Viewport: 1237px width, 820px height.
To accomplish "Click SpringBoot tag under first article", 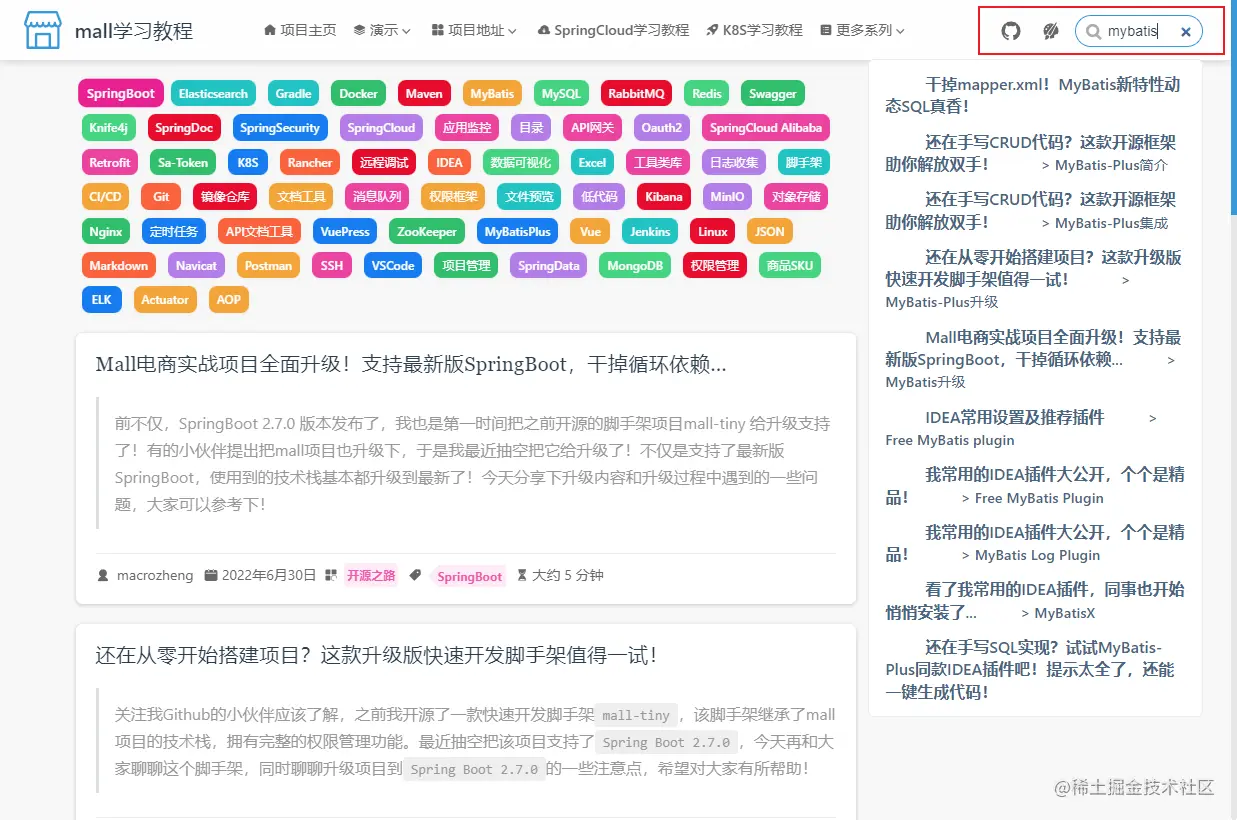I will pos(470,576).
